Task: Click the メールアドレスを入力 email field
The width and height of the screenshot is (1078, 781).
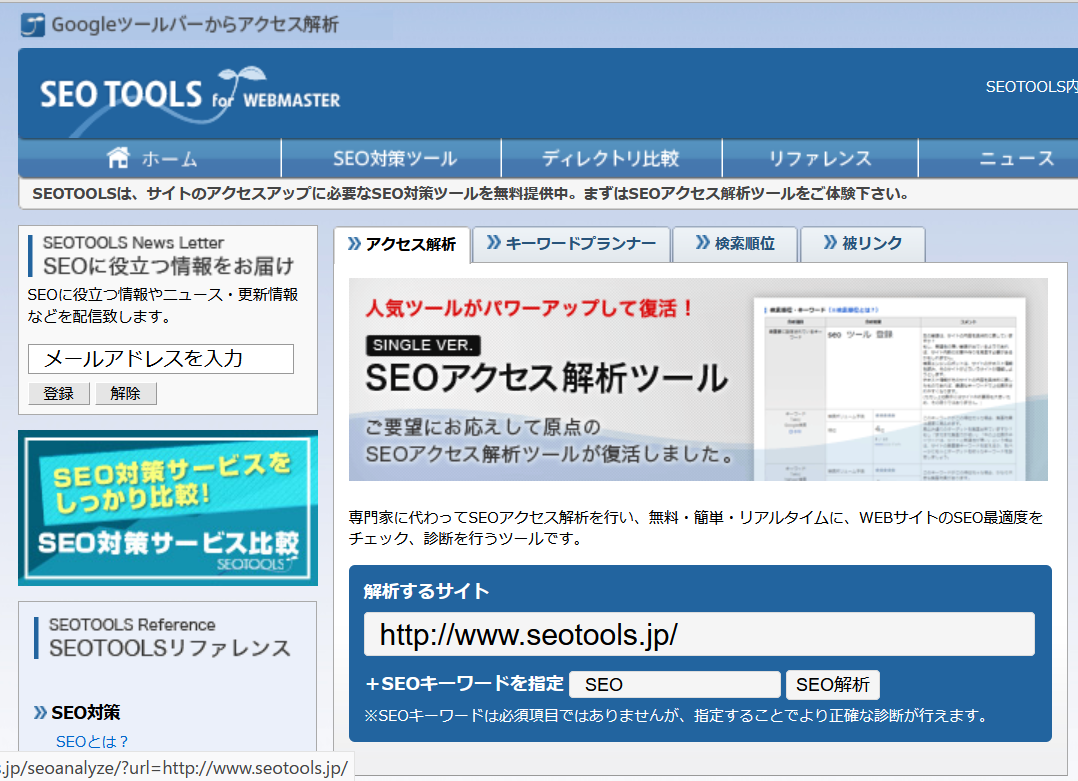Action: coord(161,359)
